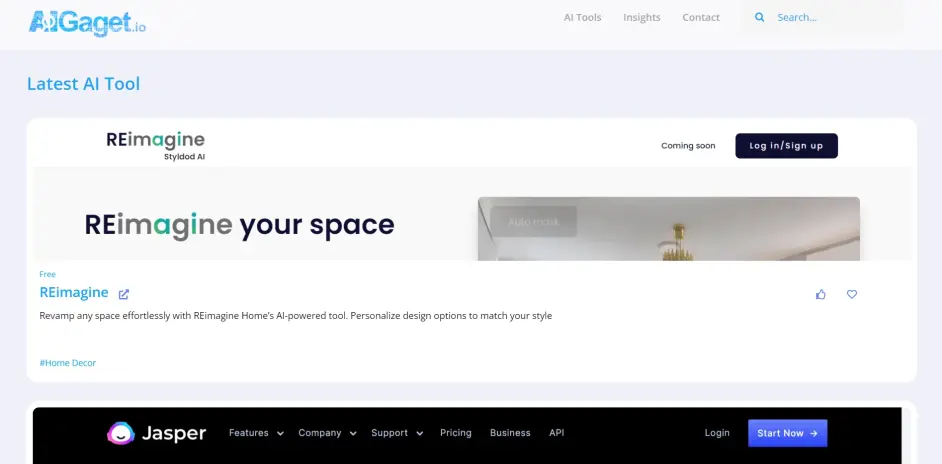Click the room preview image with chandelier
This screenshot has width=942, height=464.
669,229
